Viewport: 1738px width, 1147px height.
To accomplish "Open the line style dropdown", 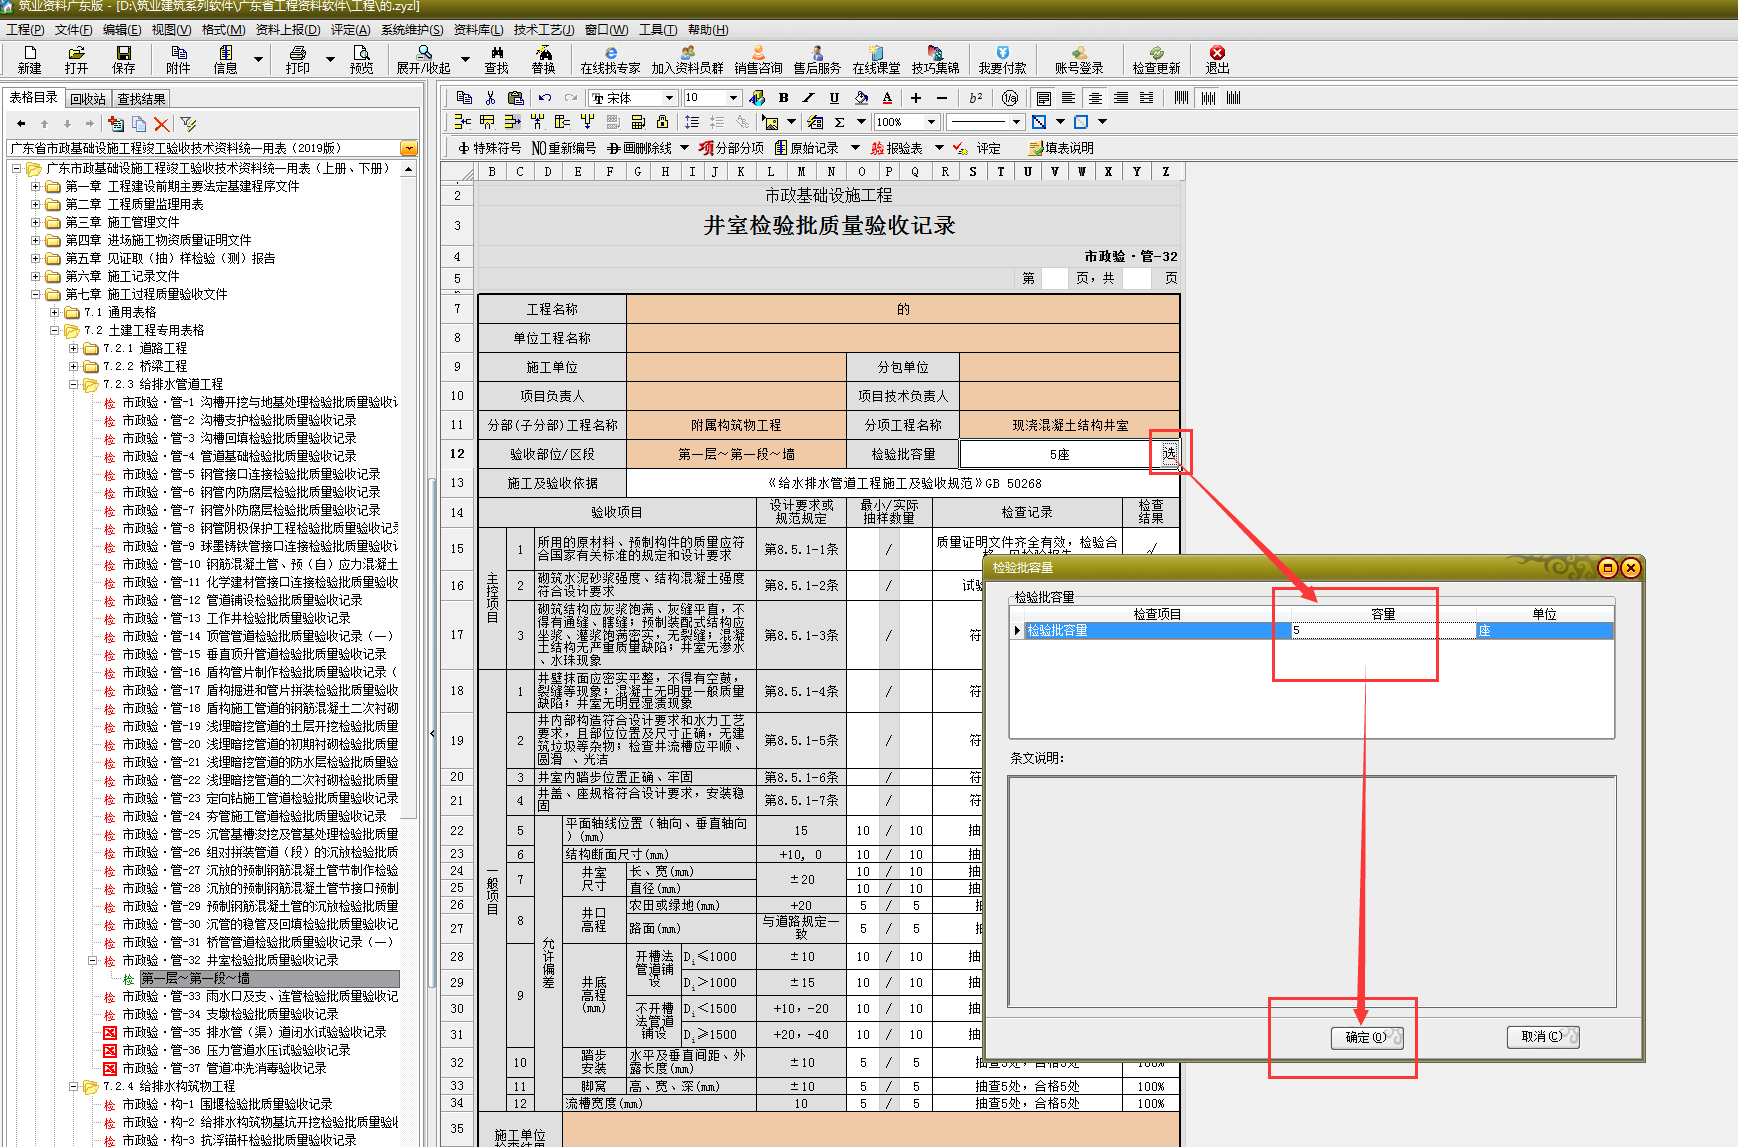I will click(x=1016, y=122).
